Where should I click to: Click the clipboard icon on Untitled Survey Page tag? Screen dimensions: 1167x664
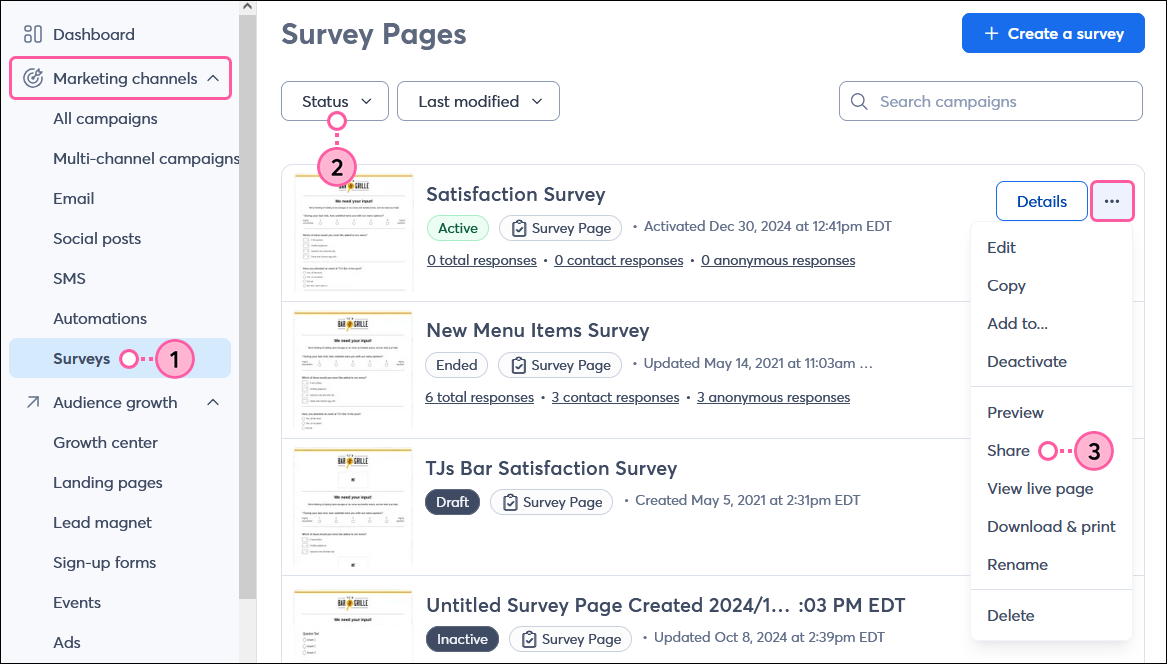point(529,639)
